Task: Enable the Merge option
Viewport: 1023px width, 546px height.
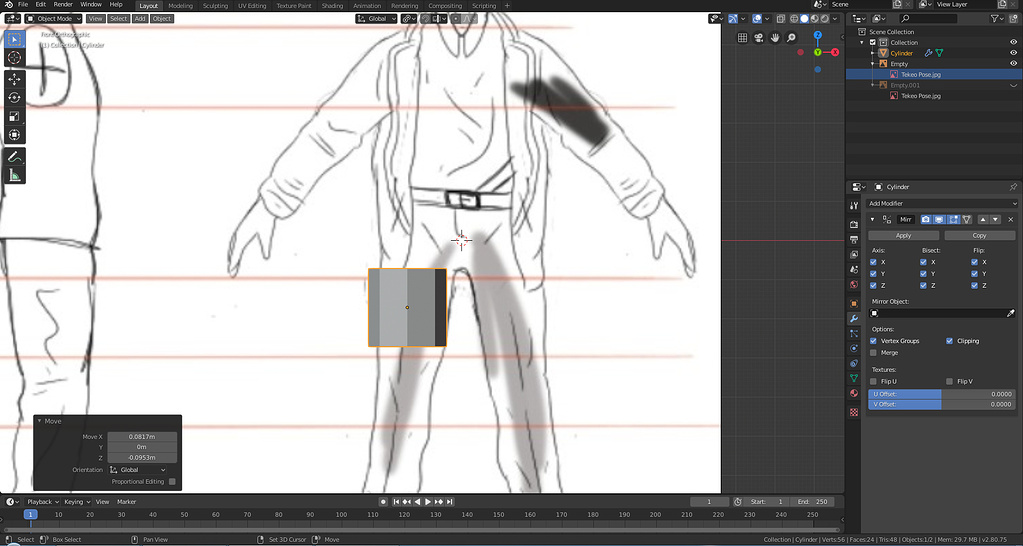Action: [874, 353]
